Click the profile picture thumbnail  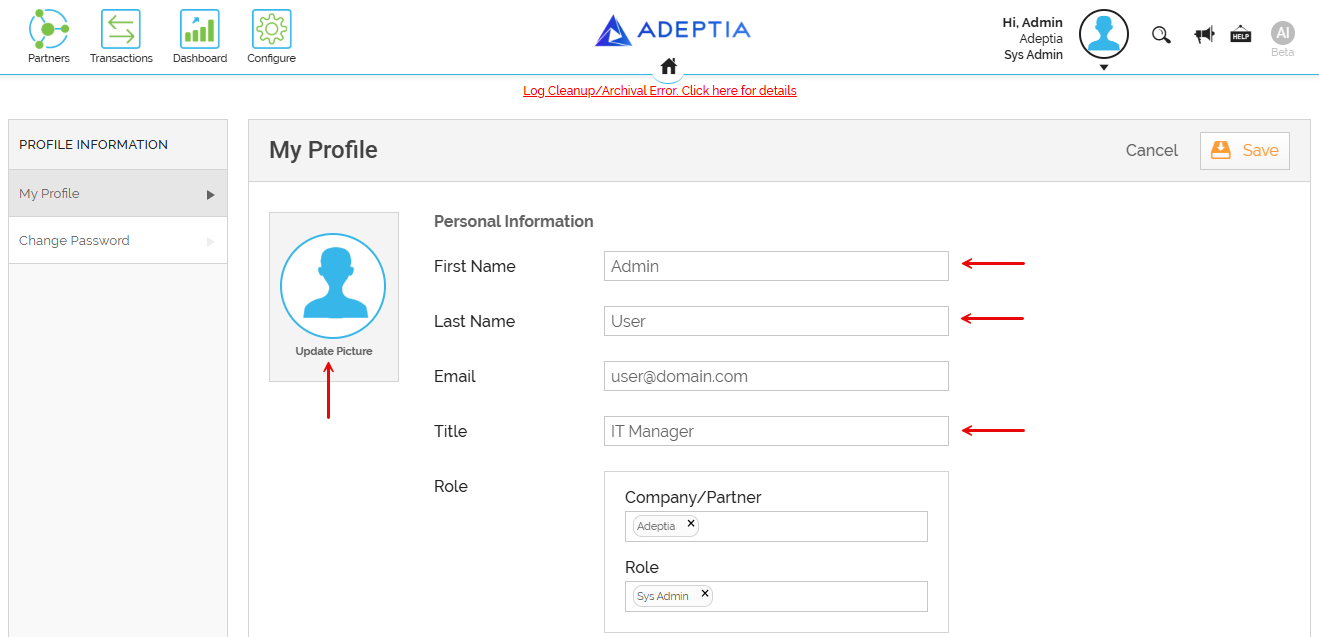click(333, 287)
